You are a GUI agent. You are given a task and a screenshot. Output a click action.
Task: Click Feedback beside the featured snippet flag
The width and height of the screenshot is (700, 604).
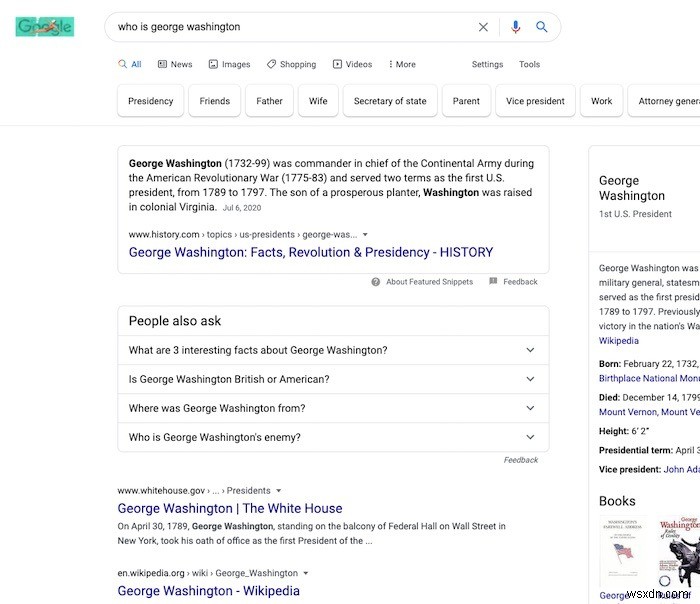pos(520,282)
